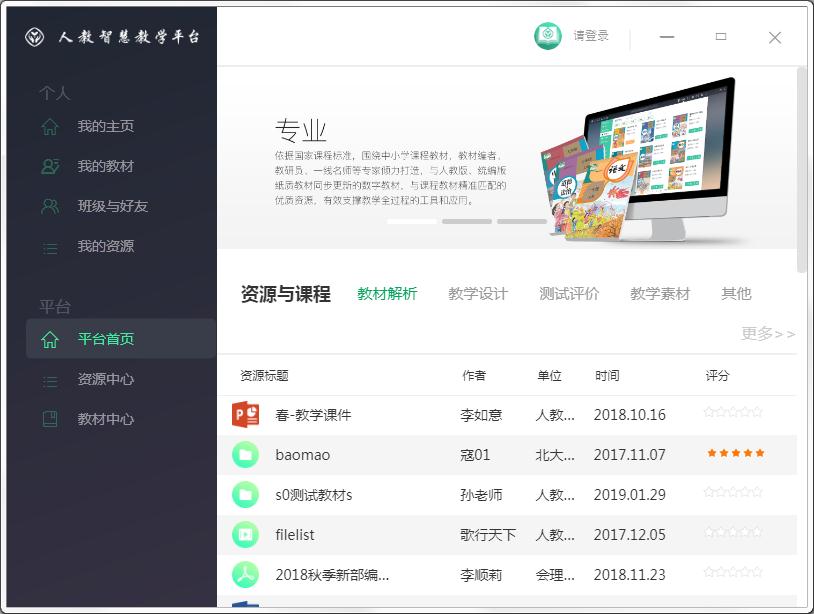Select 平台首页 in the sidebar
Screen dimensions: 814x614
tap(120, 339)
